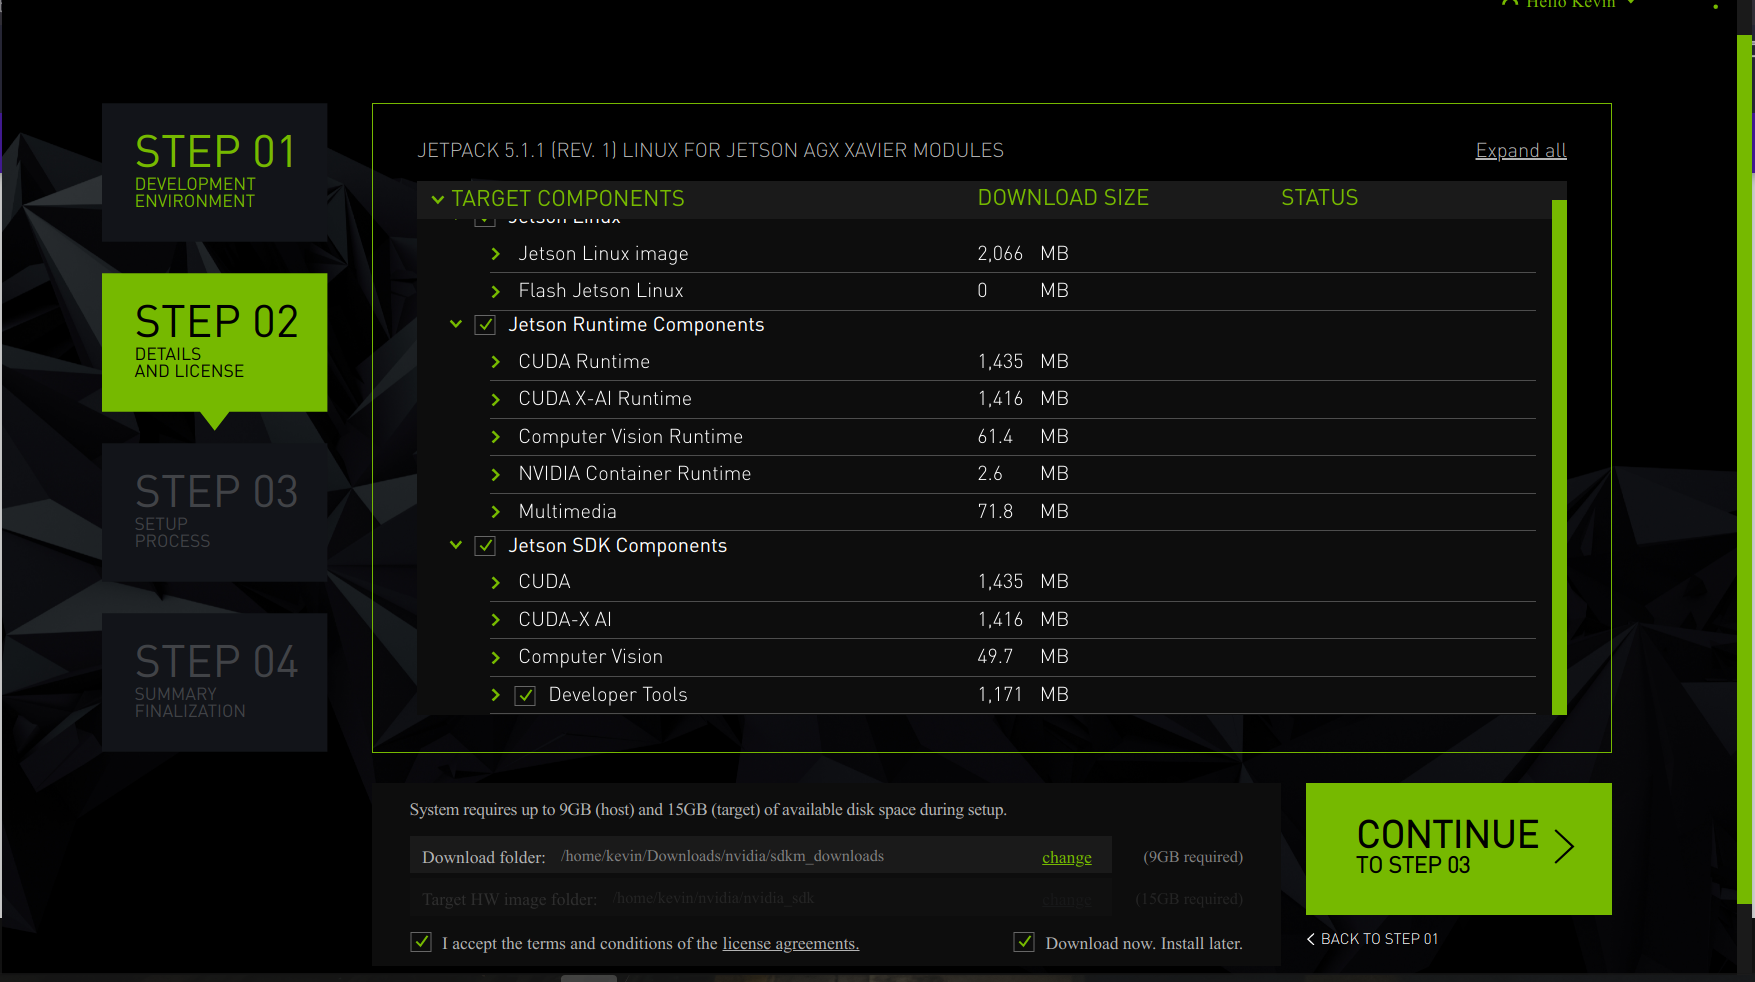This screenshot has height=982, width=1755.
Task: Collapse the Jetson SDK Components section
Action: (x=456, y=545)
